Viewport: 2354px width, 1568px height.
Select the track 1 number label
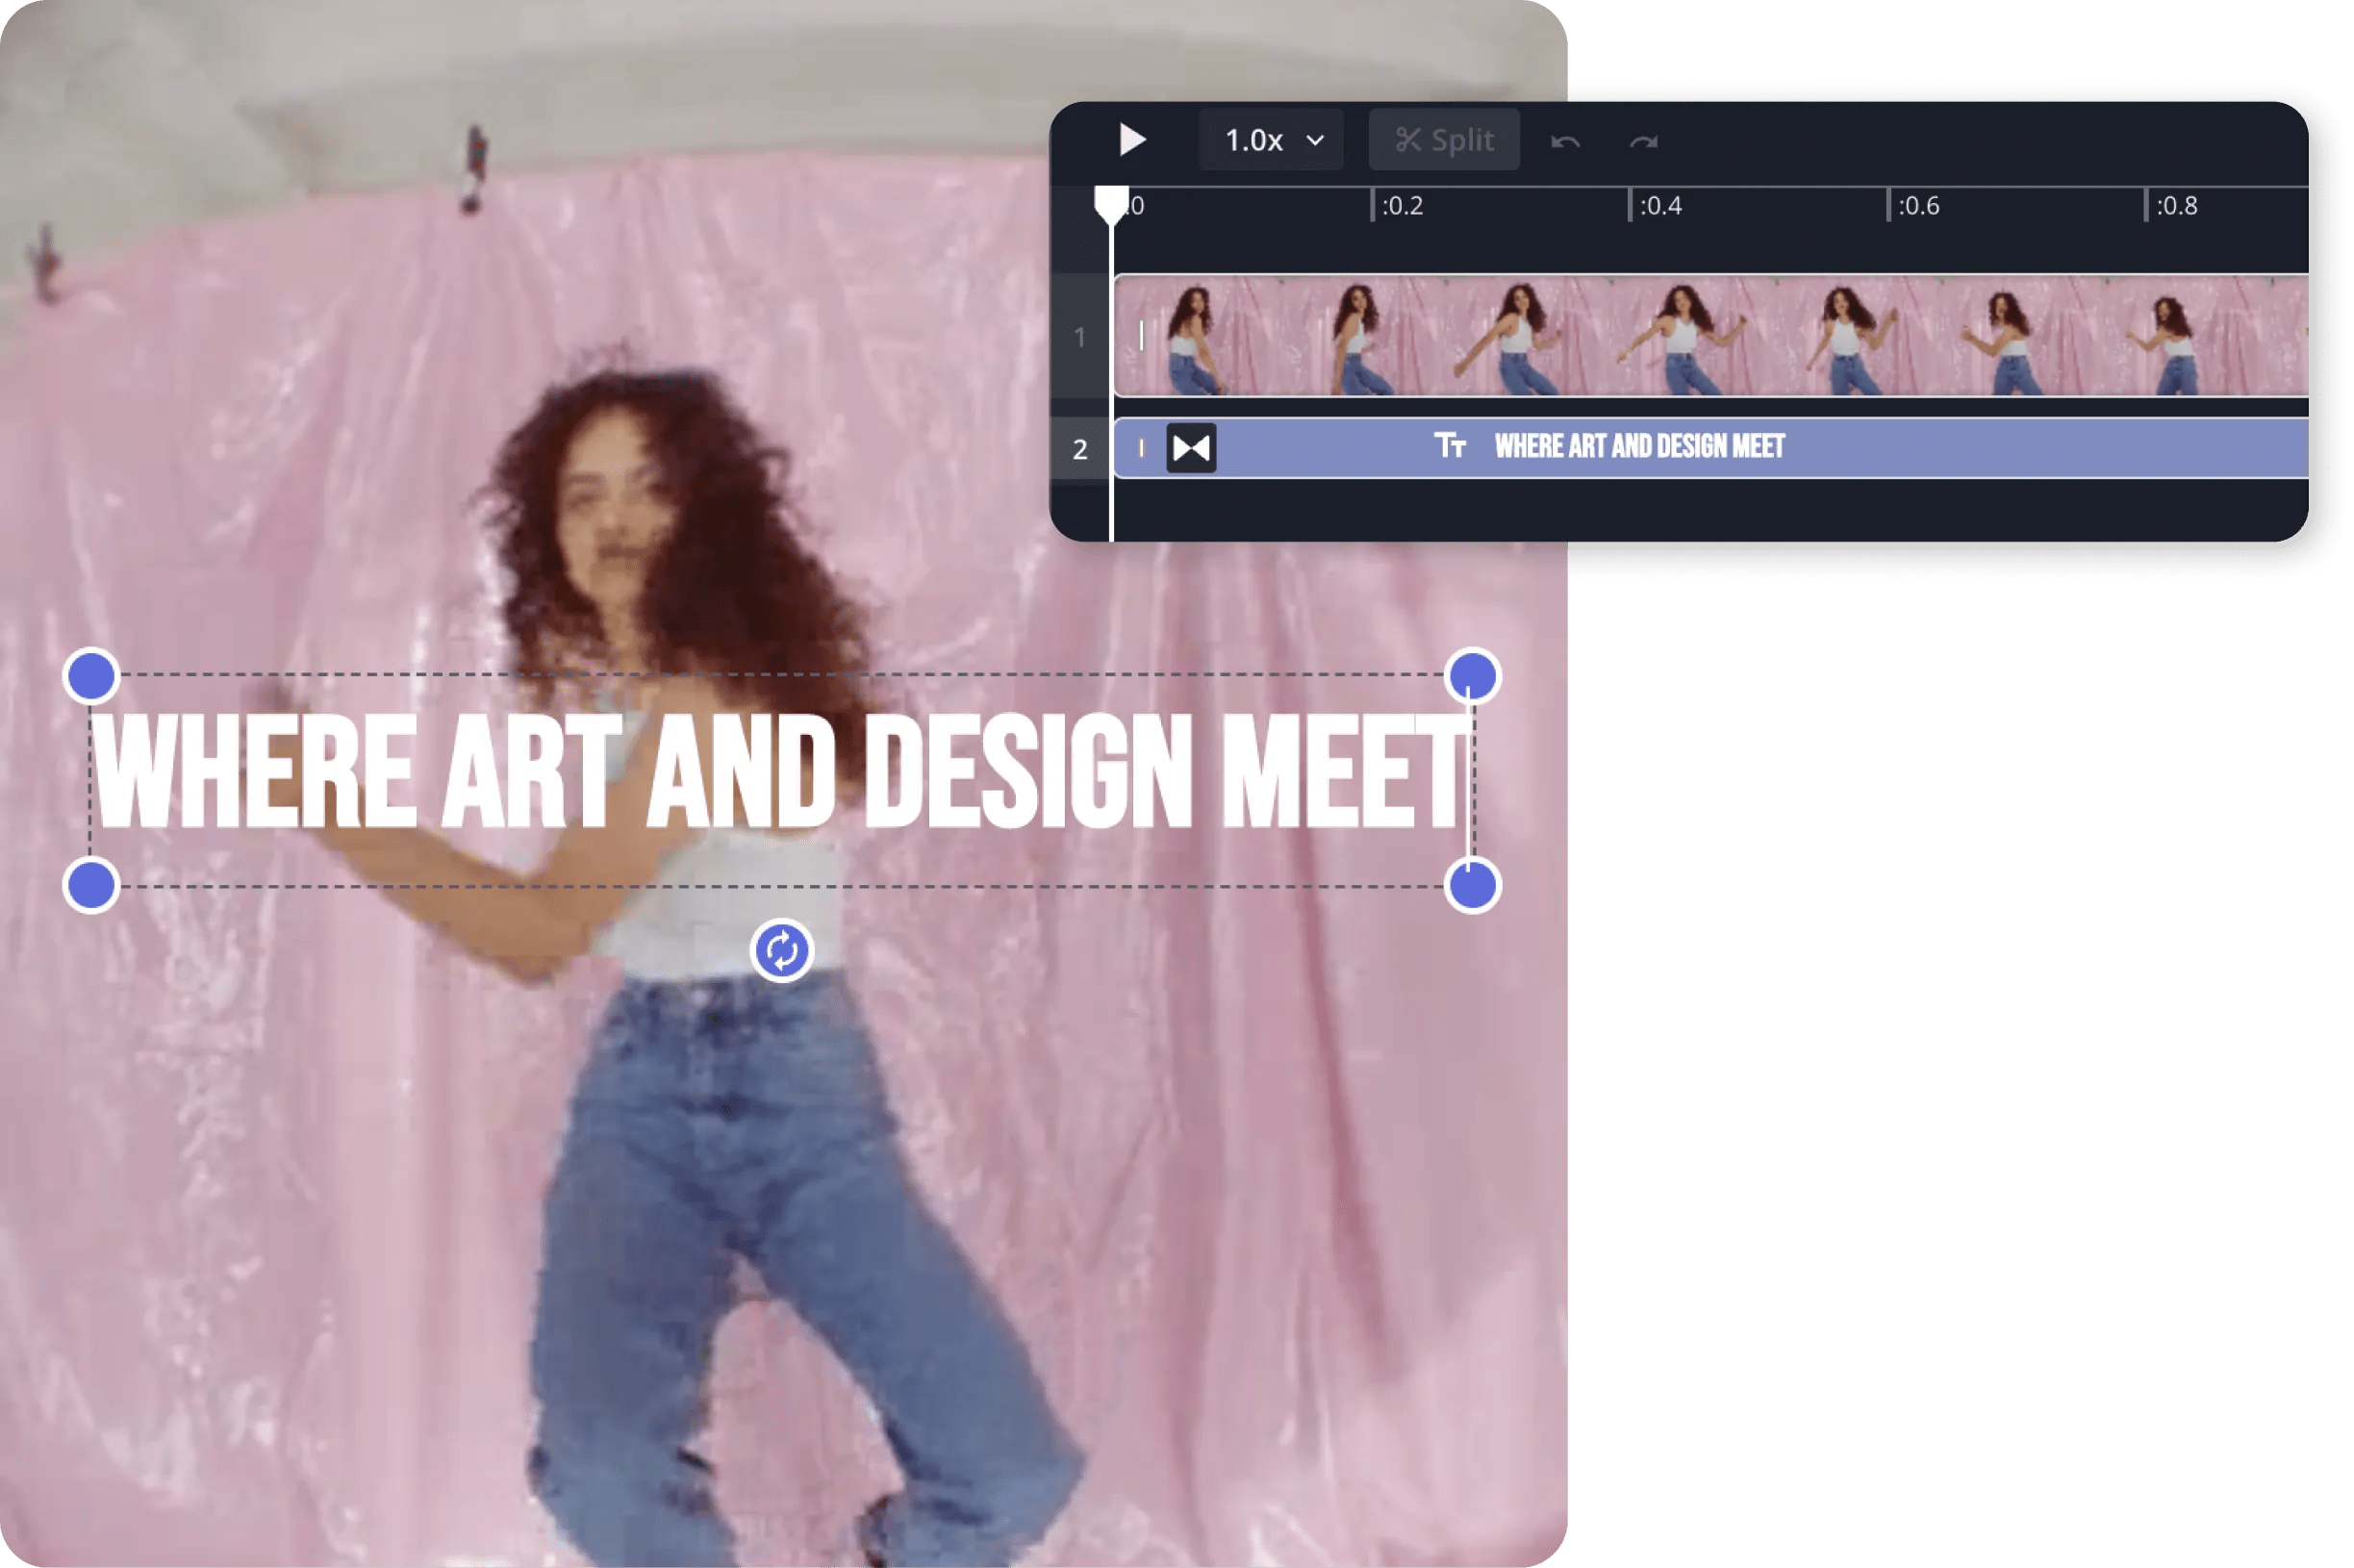[1080, 338]
